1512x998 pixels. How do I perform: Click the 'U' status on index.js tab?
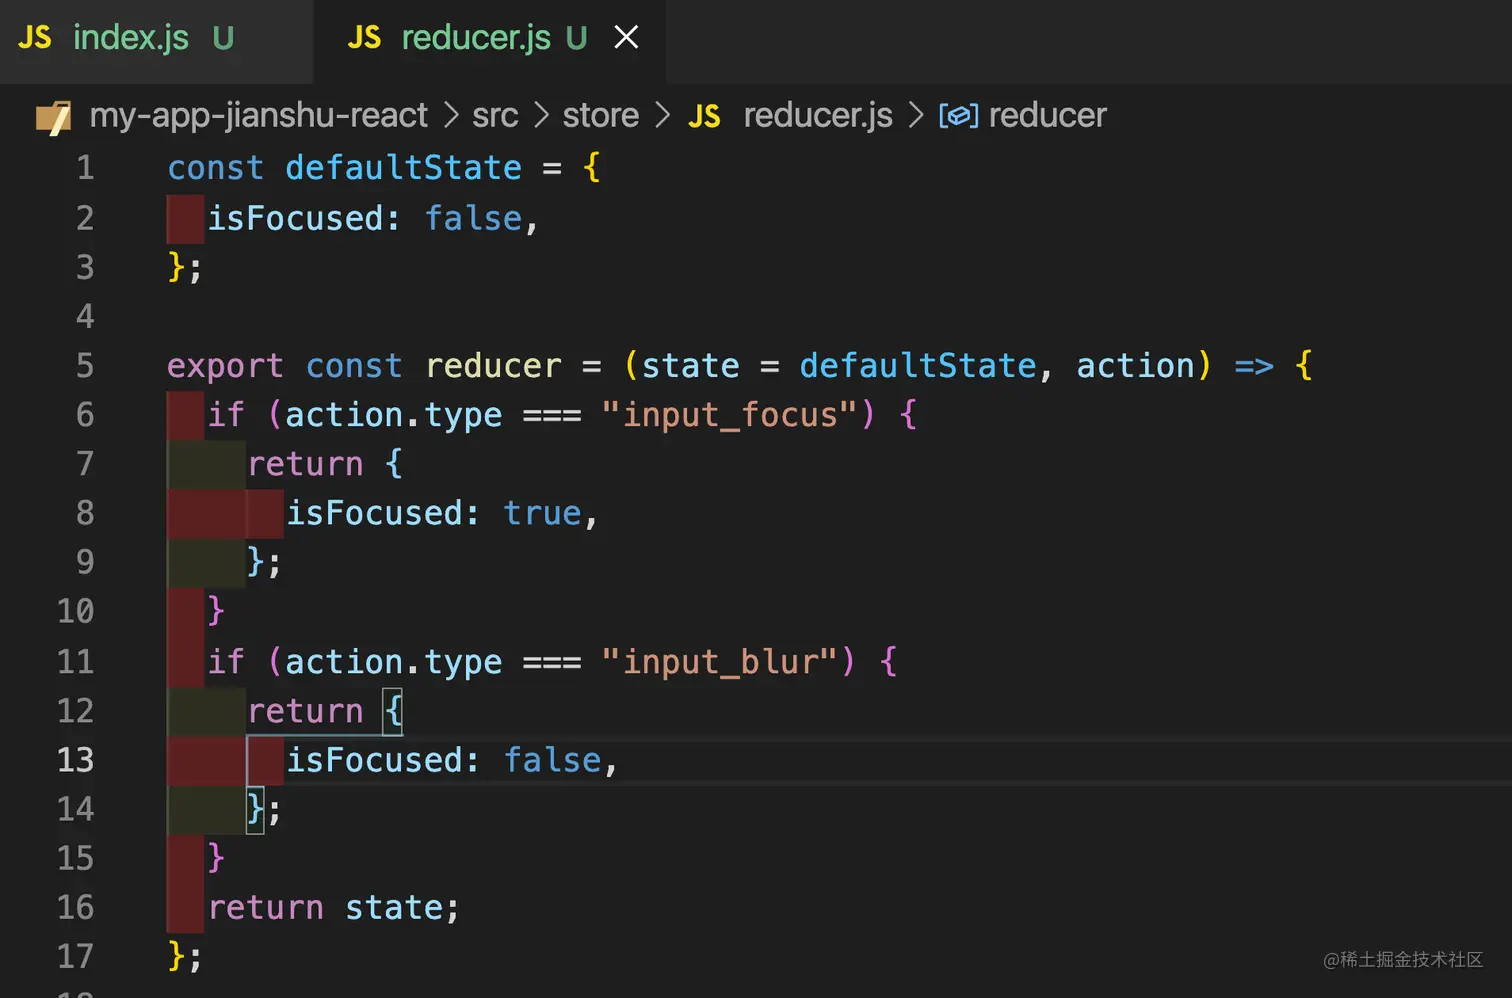(x=223, y=38)
